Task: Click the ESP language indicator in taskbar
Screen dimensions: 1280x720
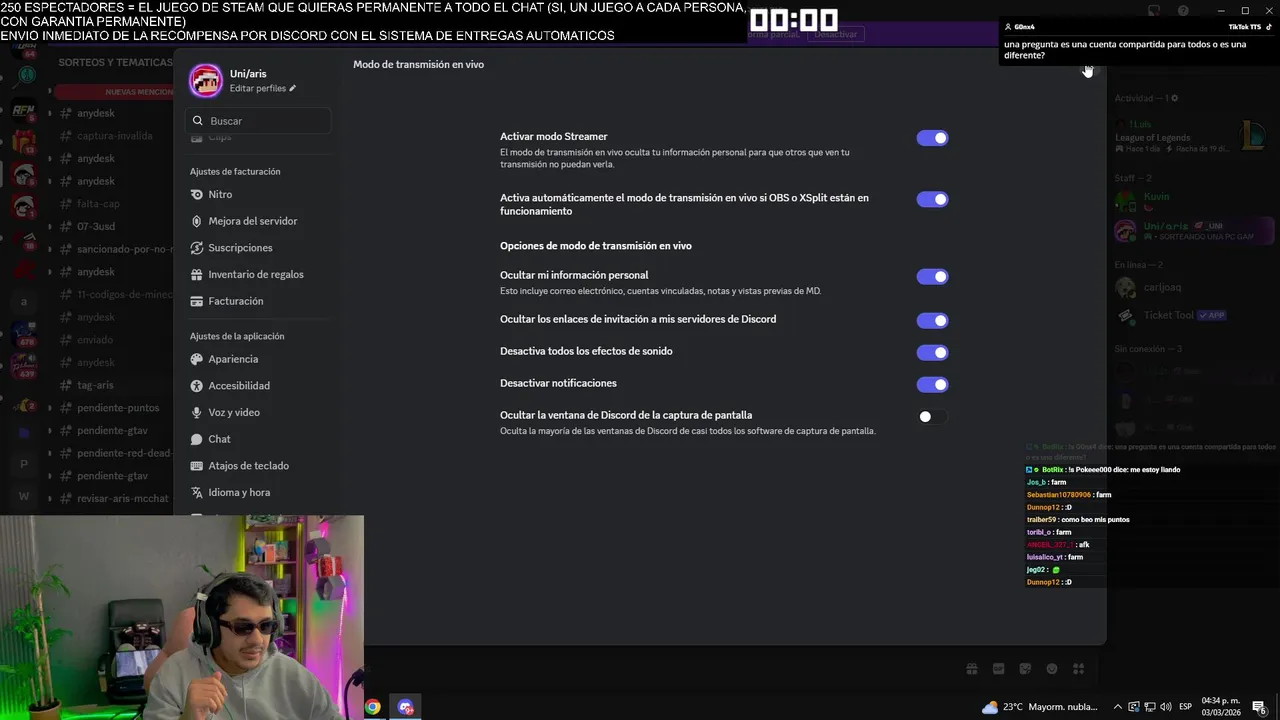Action: pos(1185,707)
